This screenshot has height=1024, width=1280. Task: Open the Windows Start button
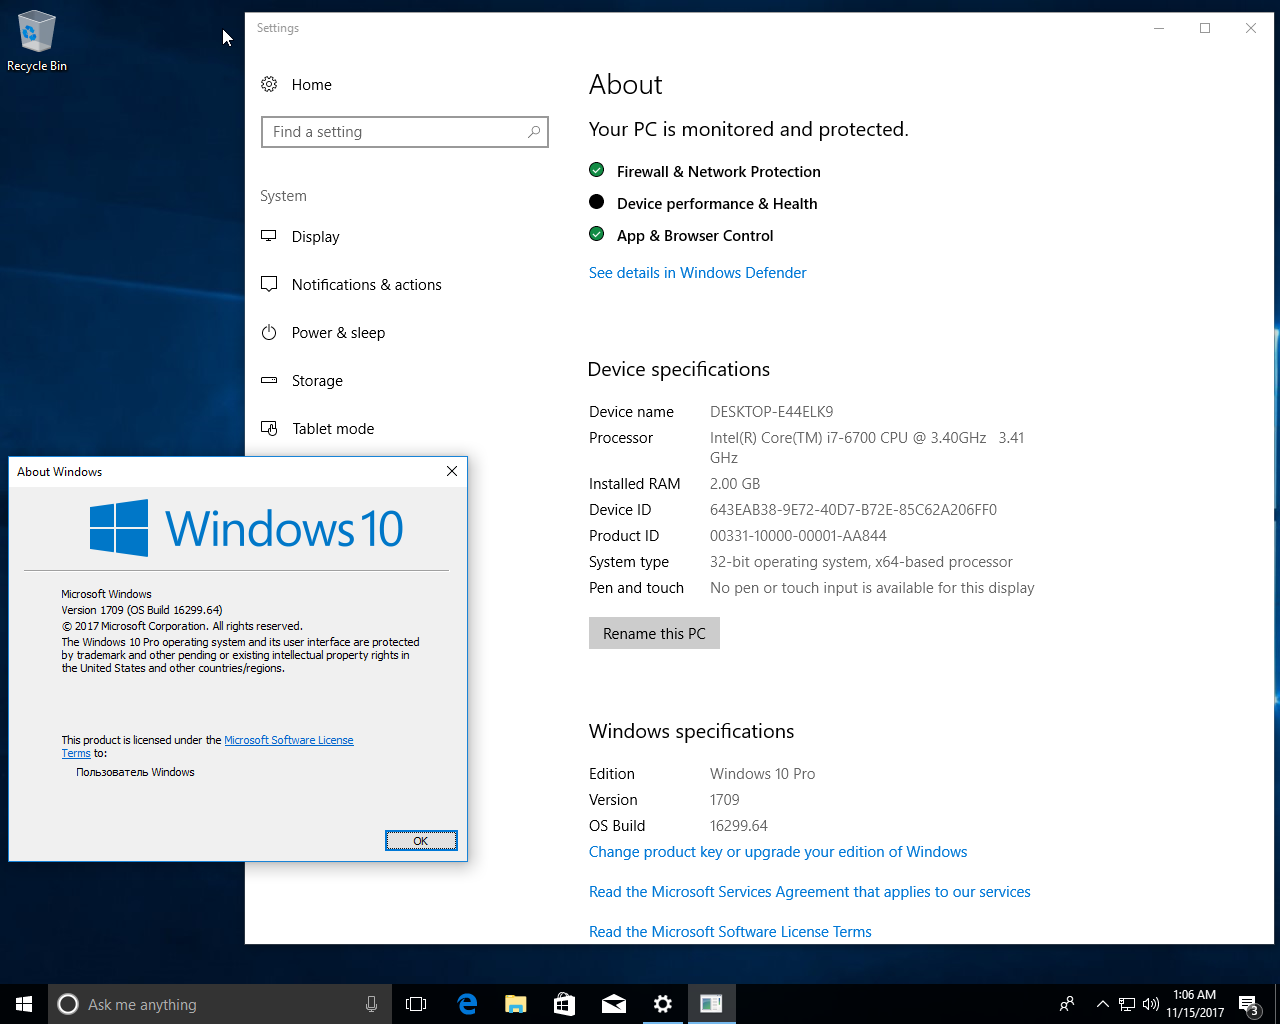(x=24, y=1004)
